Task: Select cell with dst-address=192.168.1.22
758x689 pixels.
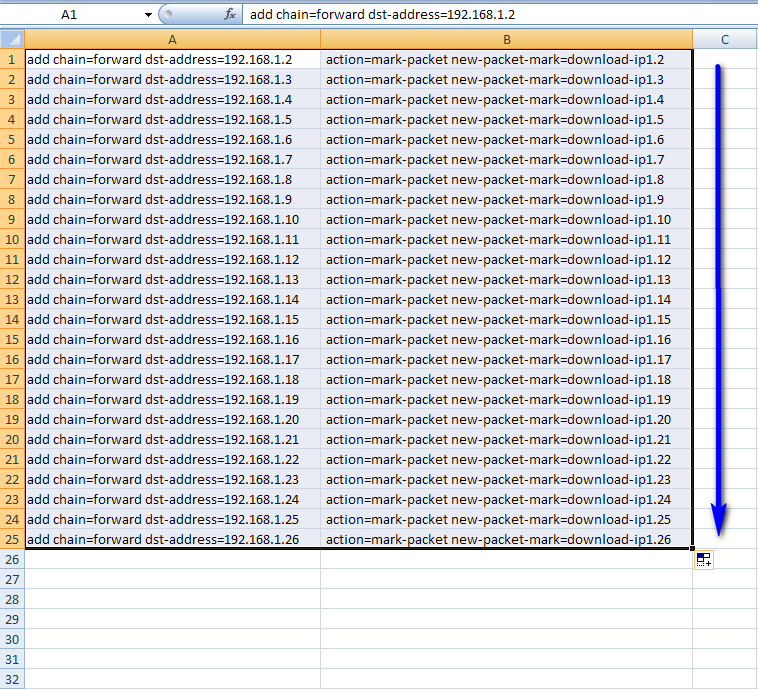Action: click(173, 459)
